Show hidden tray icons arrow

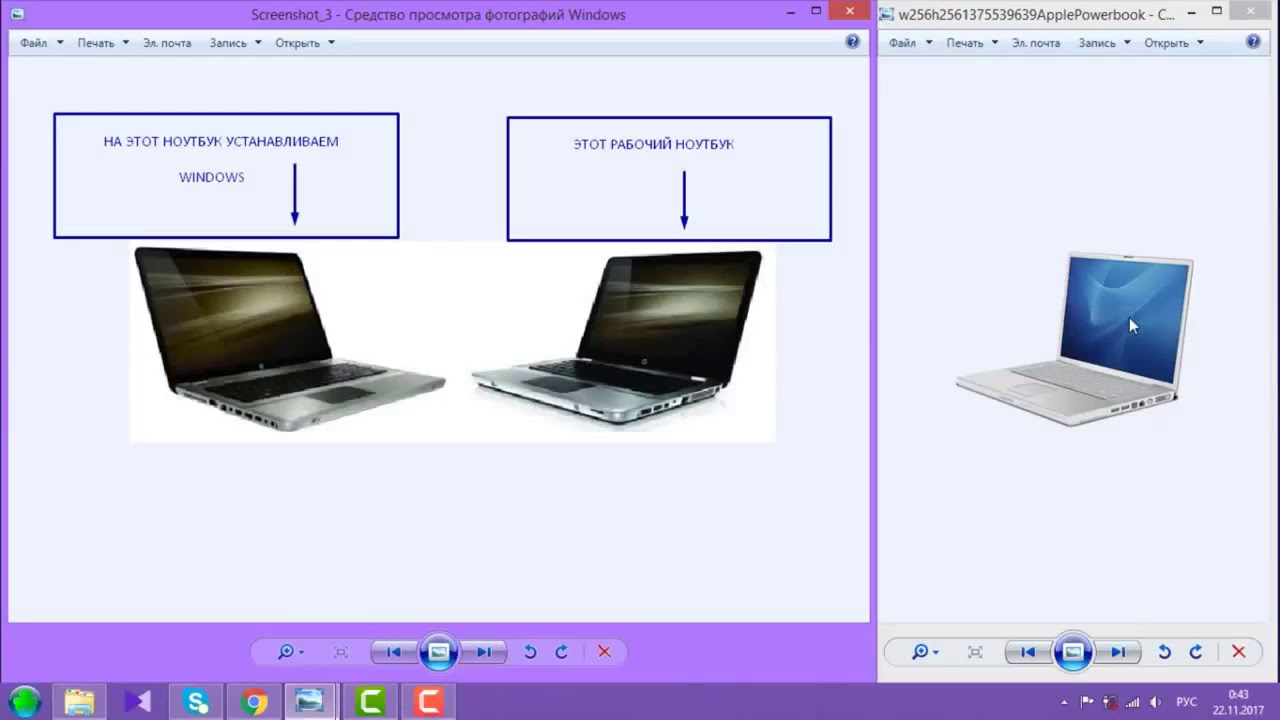pos(1064,702)
